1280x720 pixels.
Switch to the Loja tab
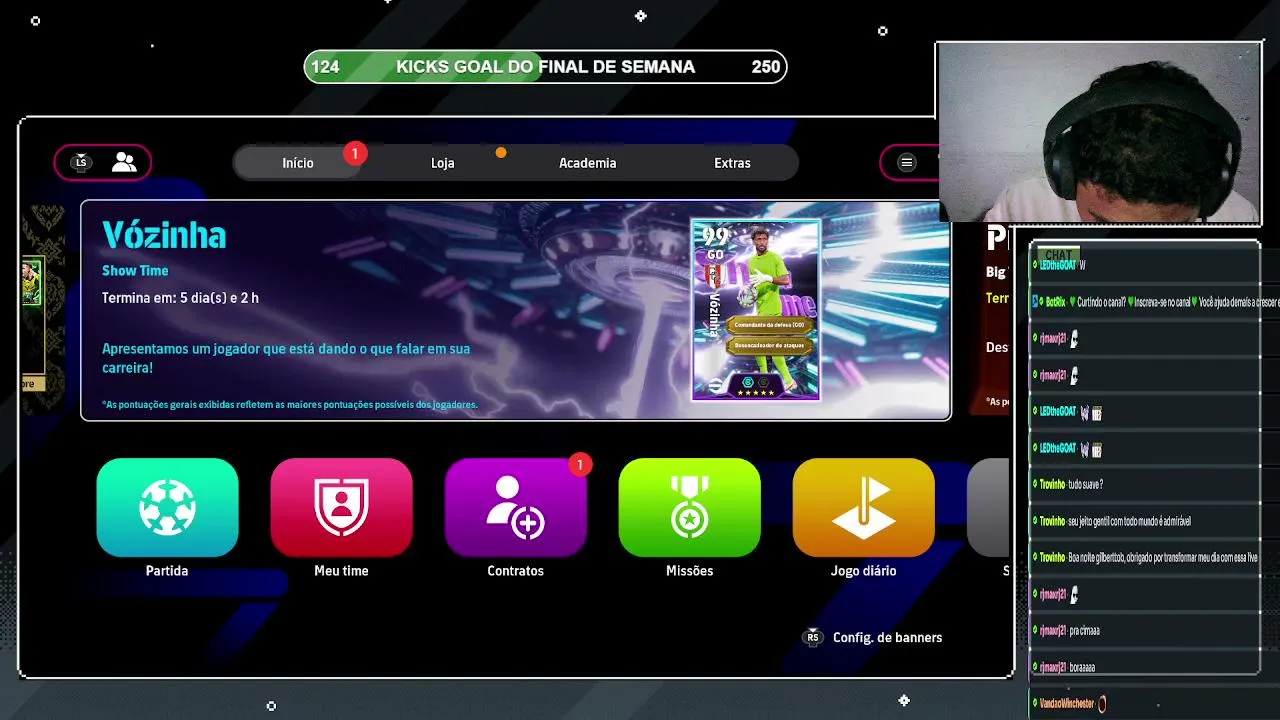point(442,163)
